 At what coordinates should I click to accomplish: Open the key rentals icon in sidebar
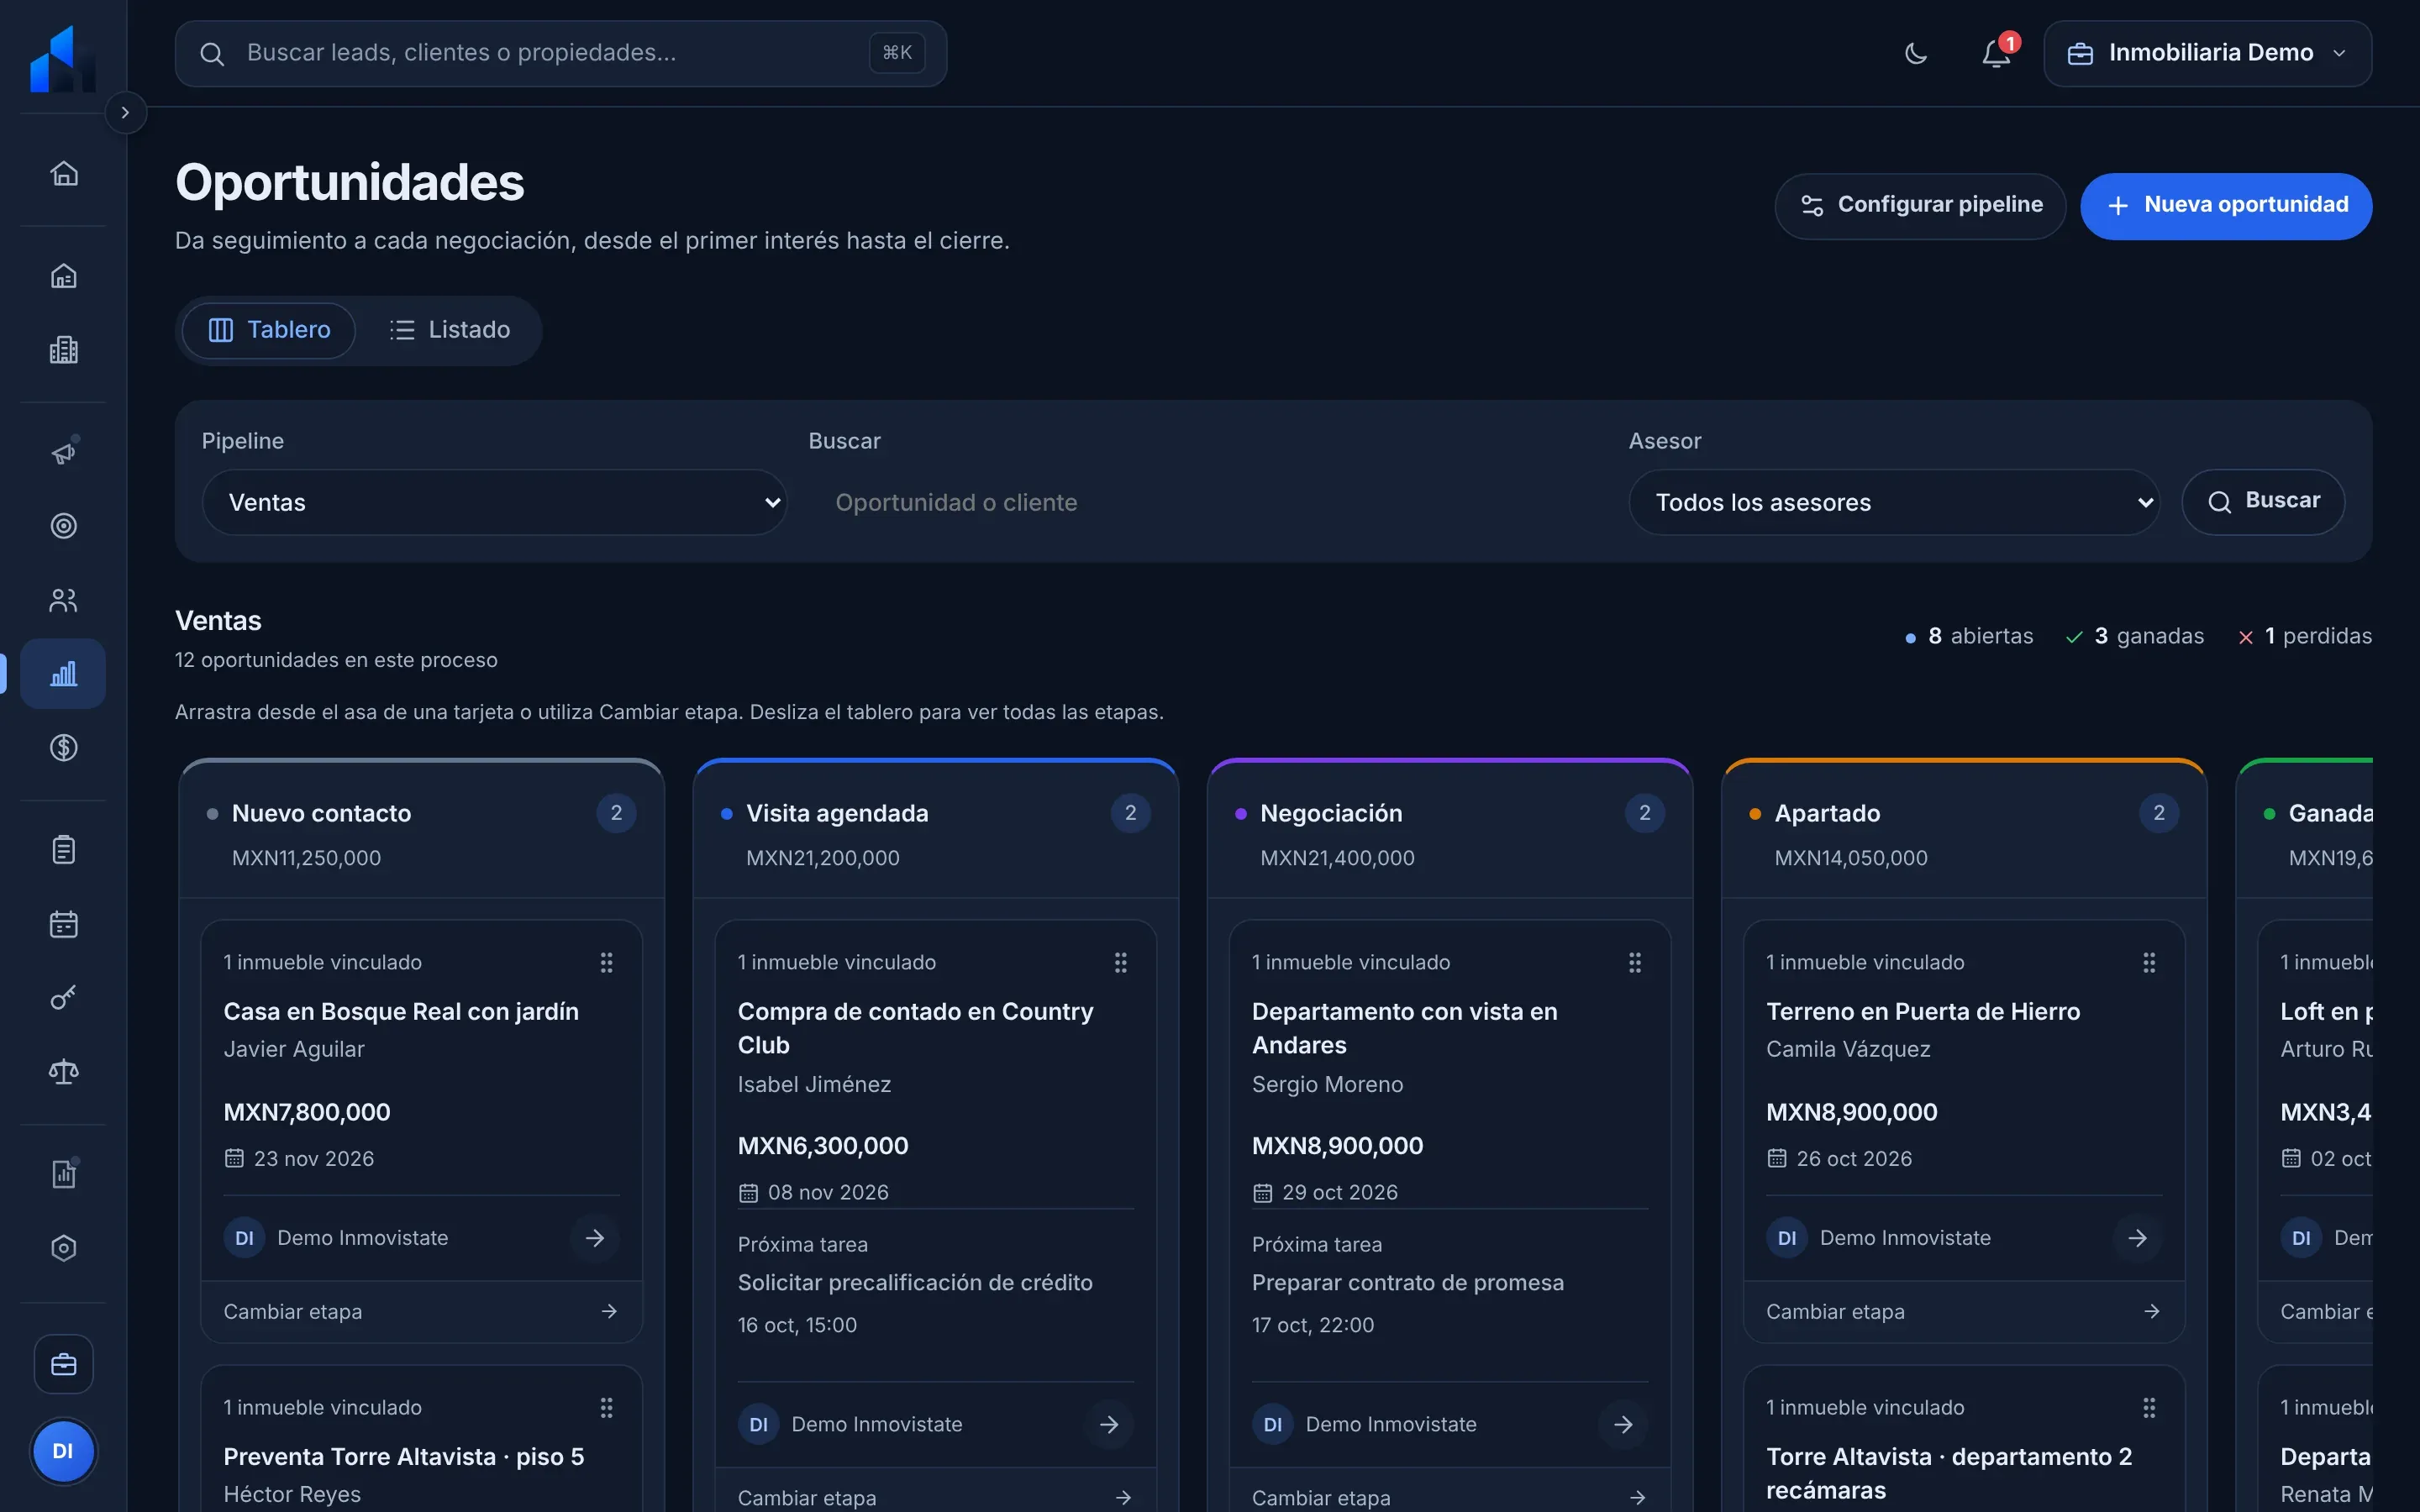(x=64, y=998)
